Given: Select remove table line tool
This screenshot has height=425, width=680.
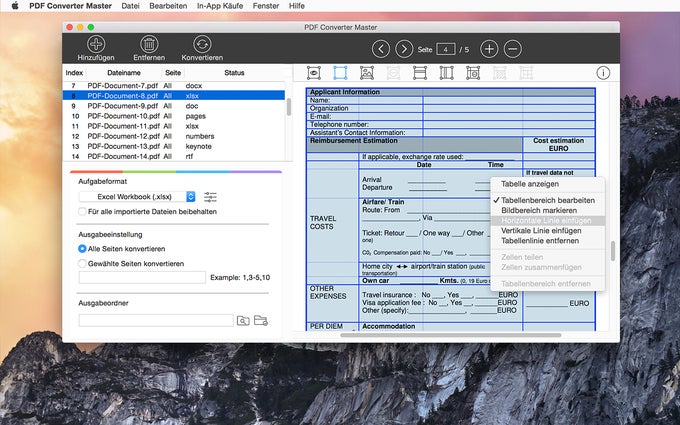Looking at the screenshot, I should pos(473,73).
